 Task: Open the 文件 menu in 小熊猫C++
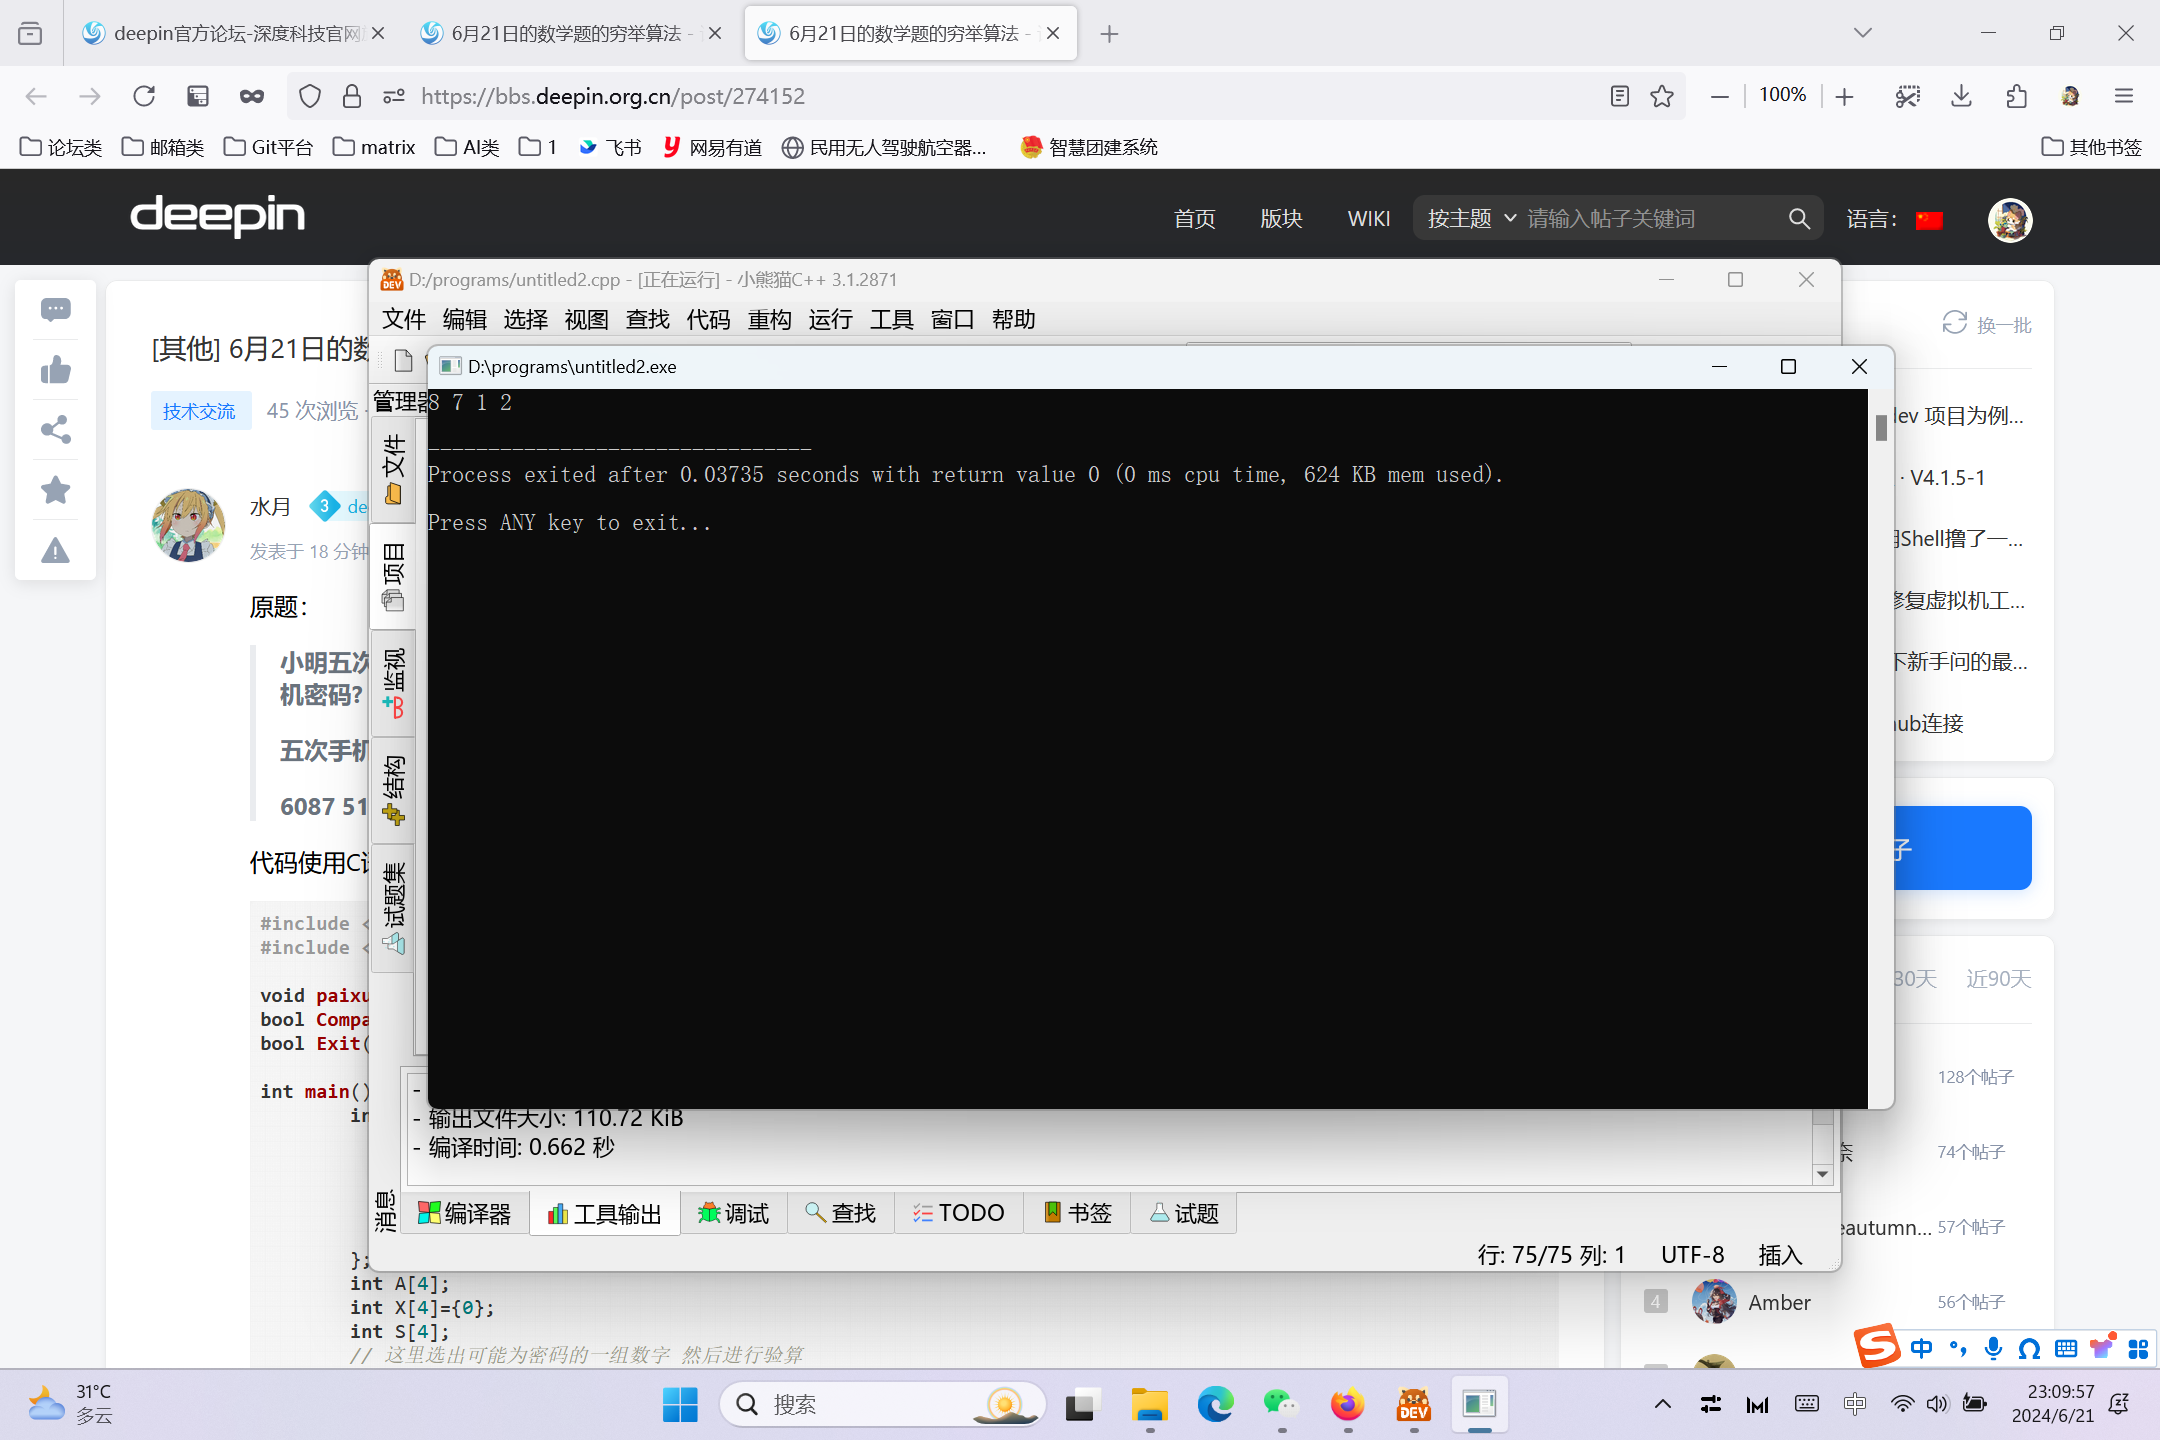tap(404, 319)
